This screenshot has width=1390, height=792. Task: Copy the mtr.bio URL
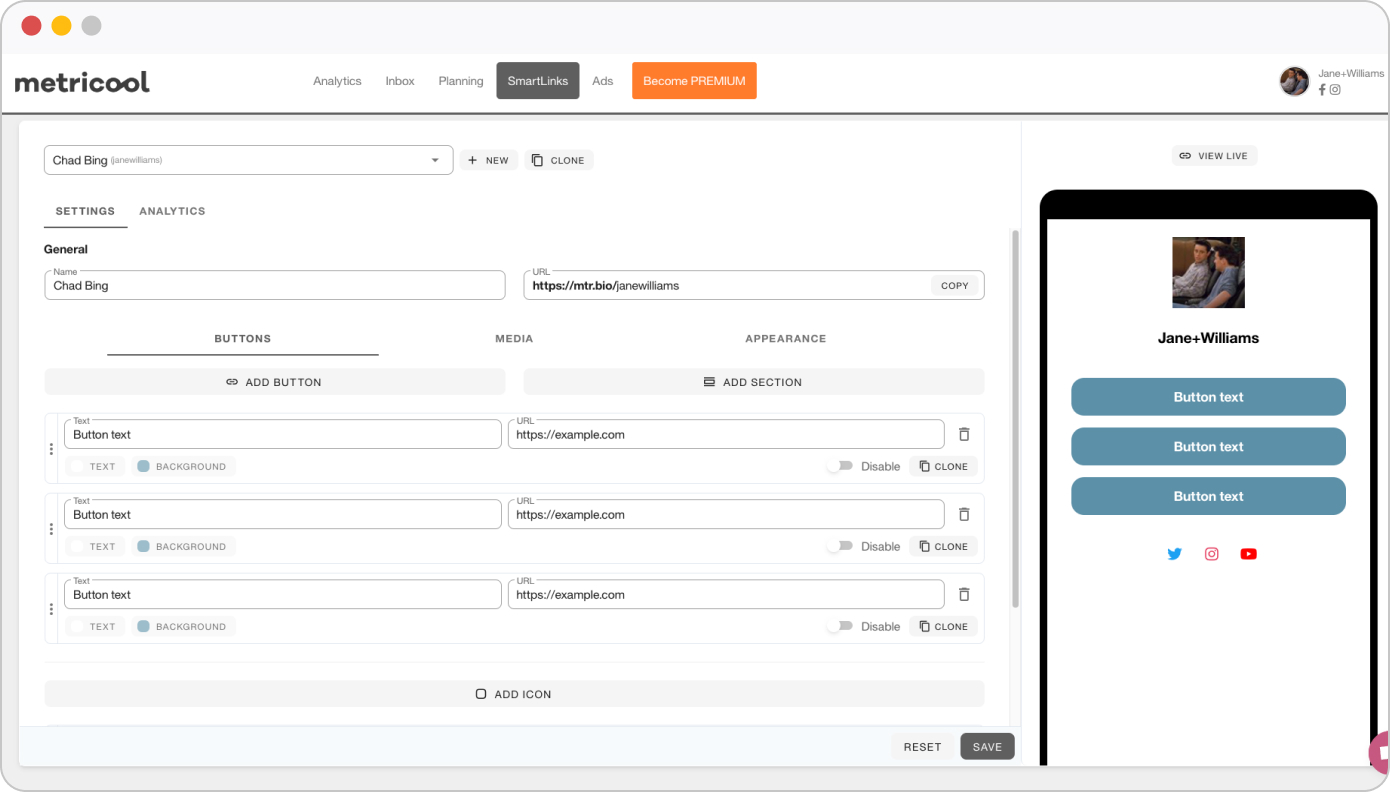coord(955,285)
